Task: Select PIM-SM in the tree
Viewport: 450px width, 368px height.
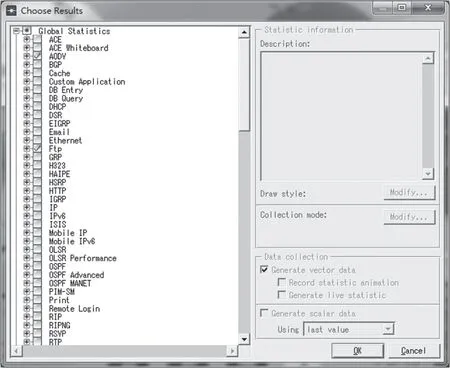Action: (x=62, y=291)
